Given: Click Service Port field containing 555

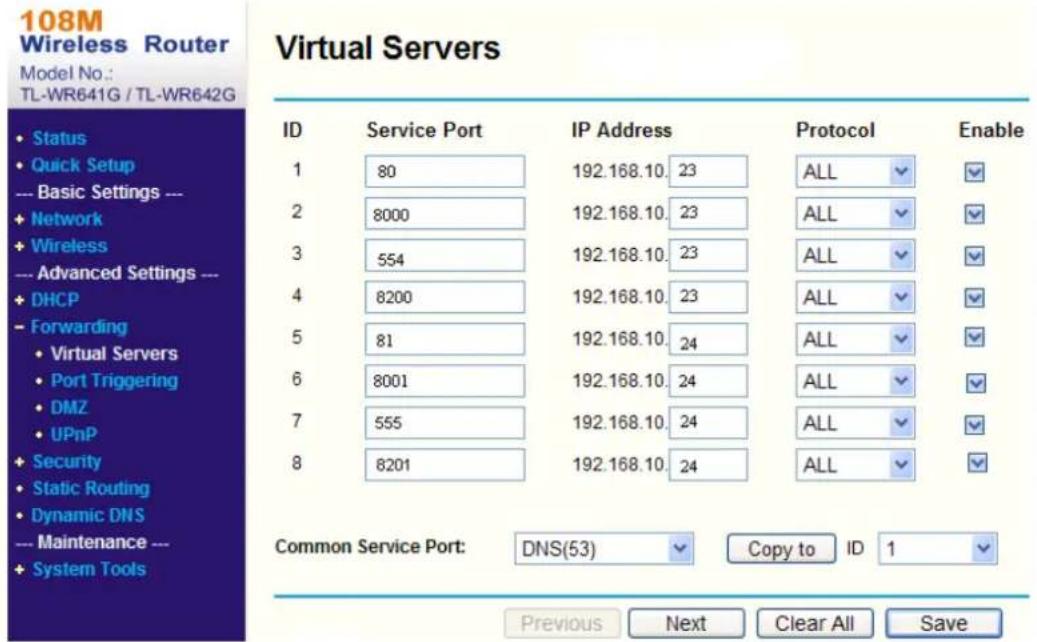Looking at the screenshot, I should pos(444,423).
